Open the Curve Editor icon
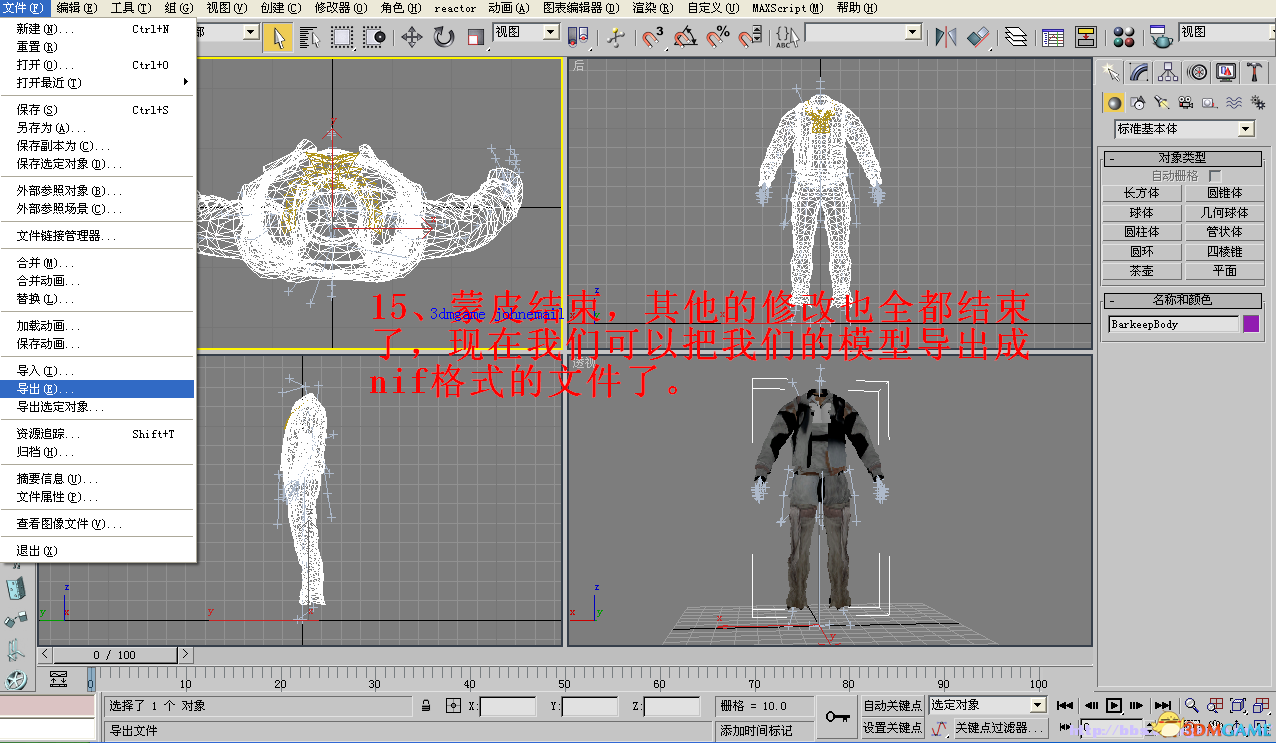Image resolution: width=1276 pixels, height=743 pixels. [1052, 38]
